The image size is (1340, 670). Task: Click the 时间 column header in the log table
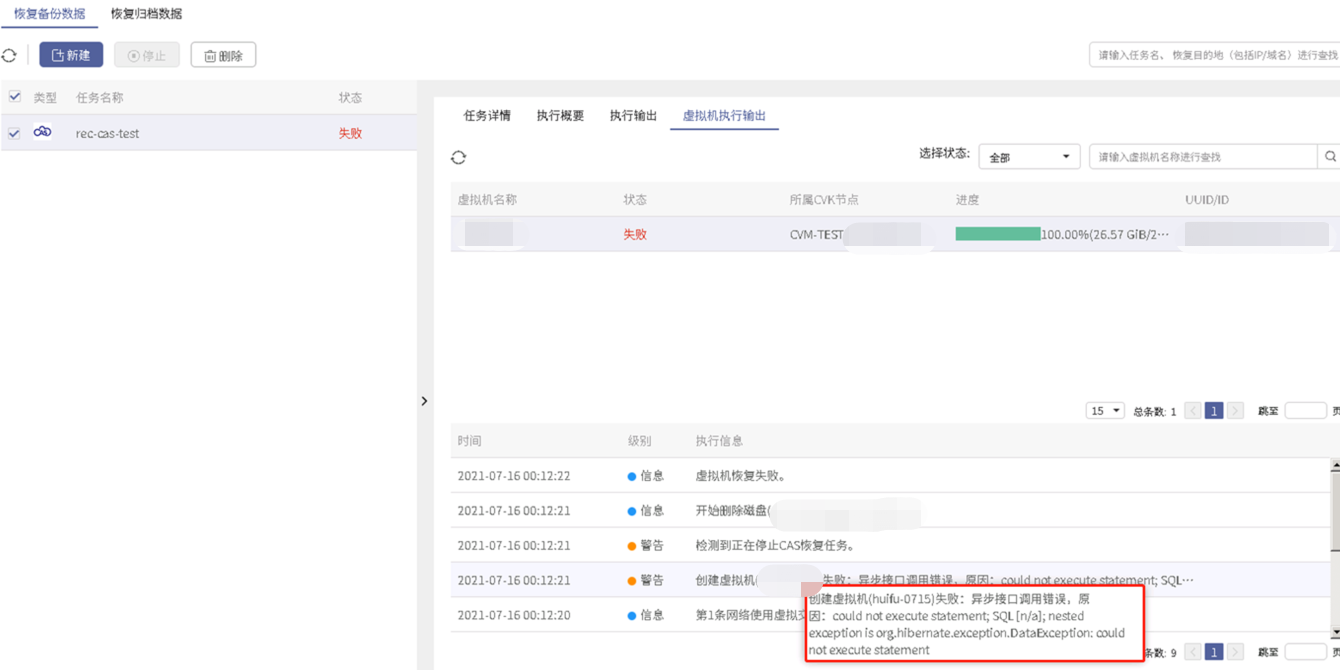(469, 441)
